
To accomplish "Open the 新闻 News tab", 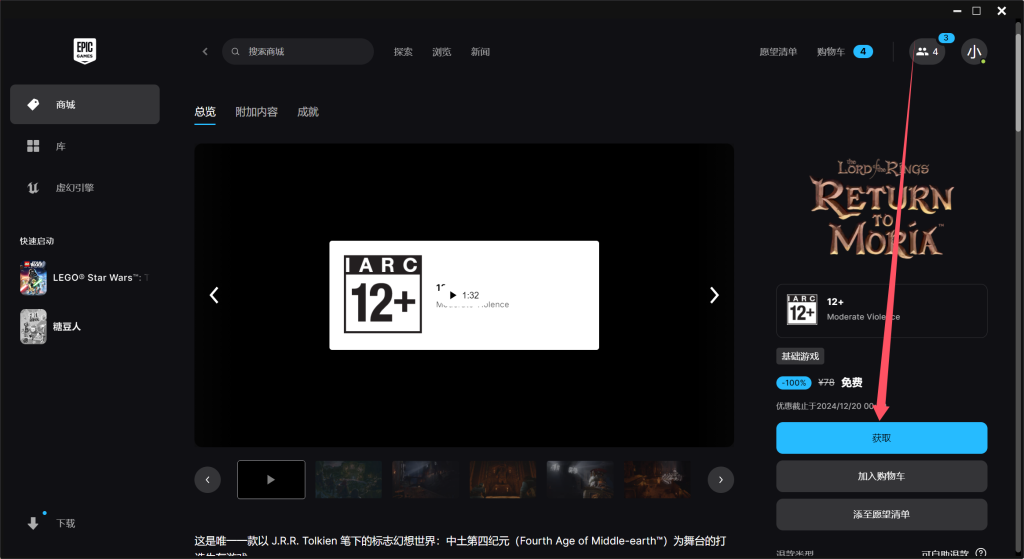I will (480, 52).
